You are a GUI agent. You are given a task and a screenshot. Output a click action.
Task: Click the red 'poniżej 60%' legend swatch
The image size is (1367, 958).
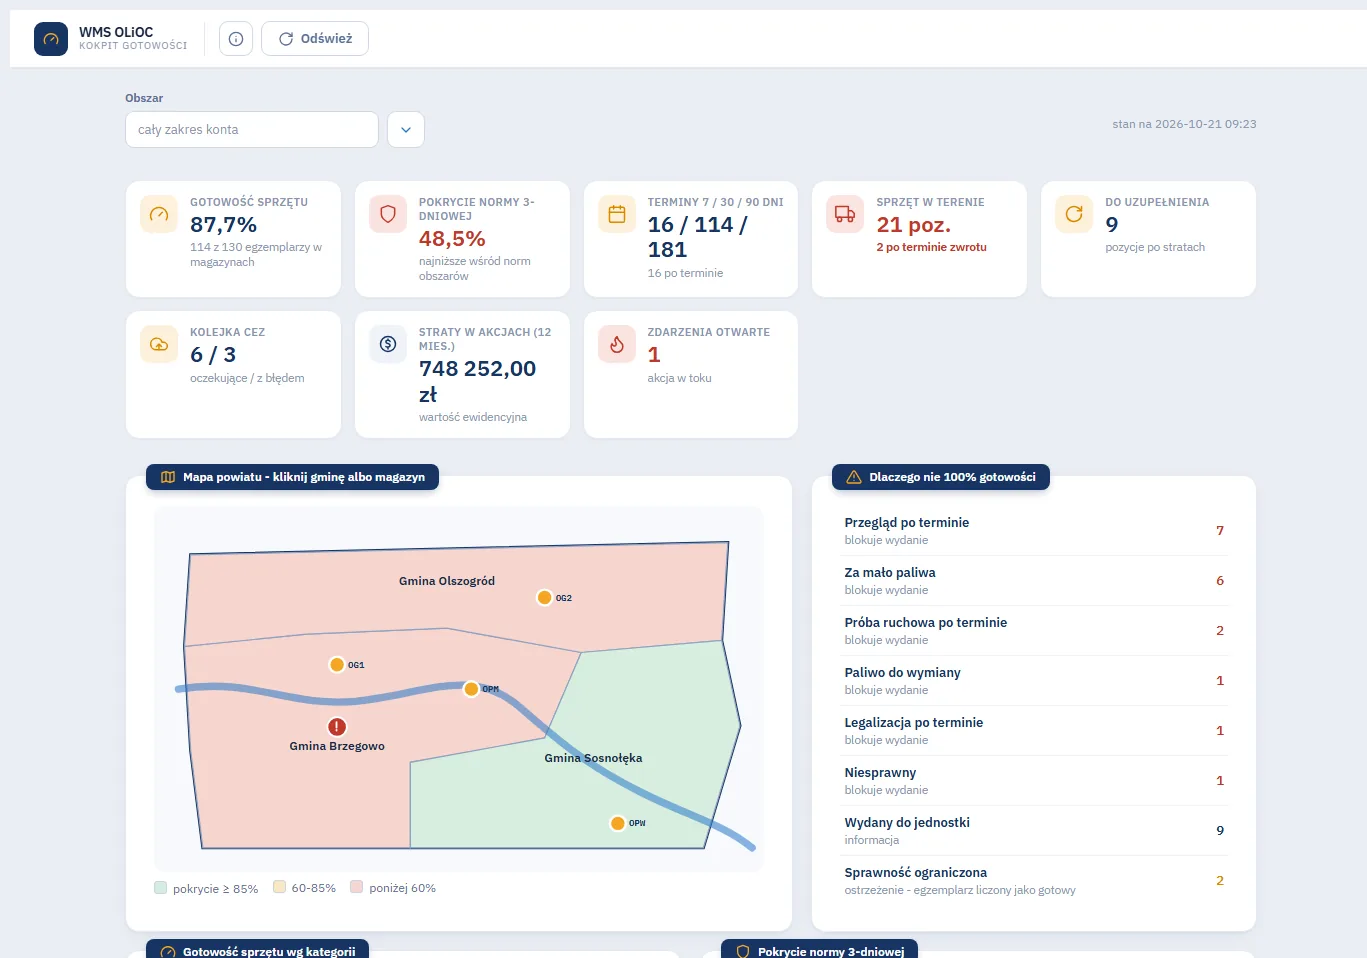point(356,887)
